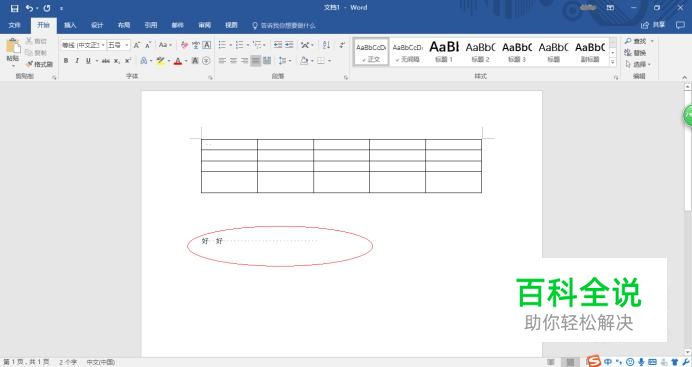Select the Format Painter brush
692x367 pixels.
(30, 64)
